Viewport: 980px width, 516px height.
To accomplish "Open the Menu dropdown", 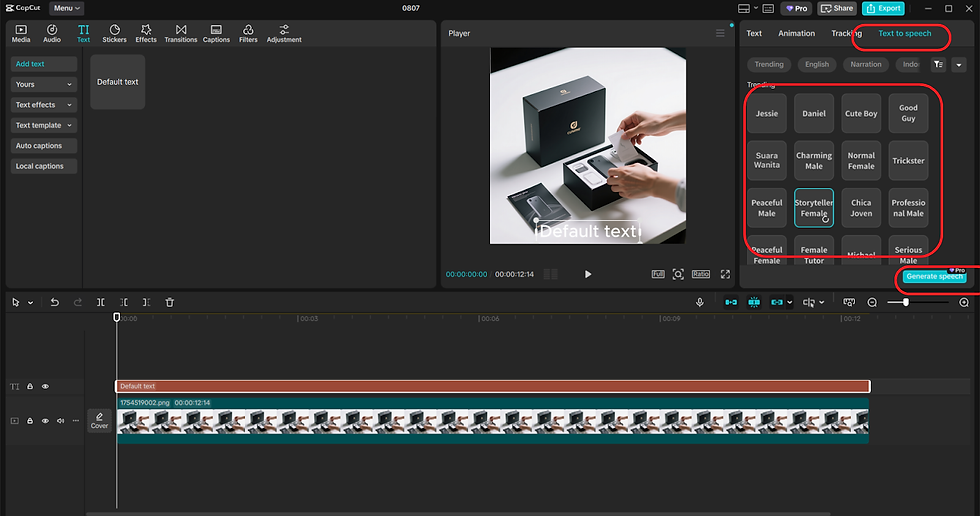I will coord(66,8).
